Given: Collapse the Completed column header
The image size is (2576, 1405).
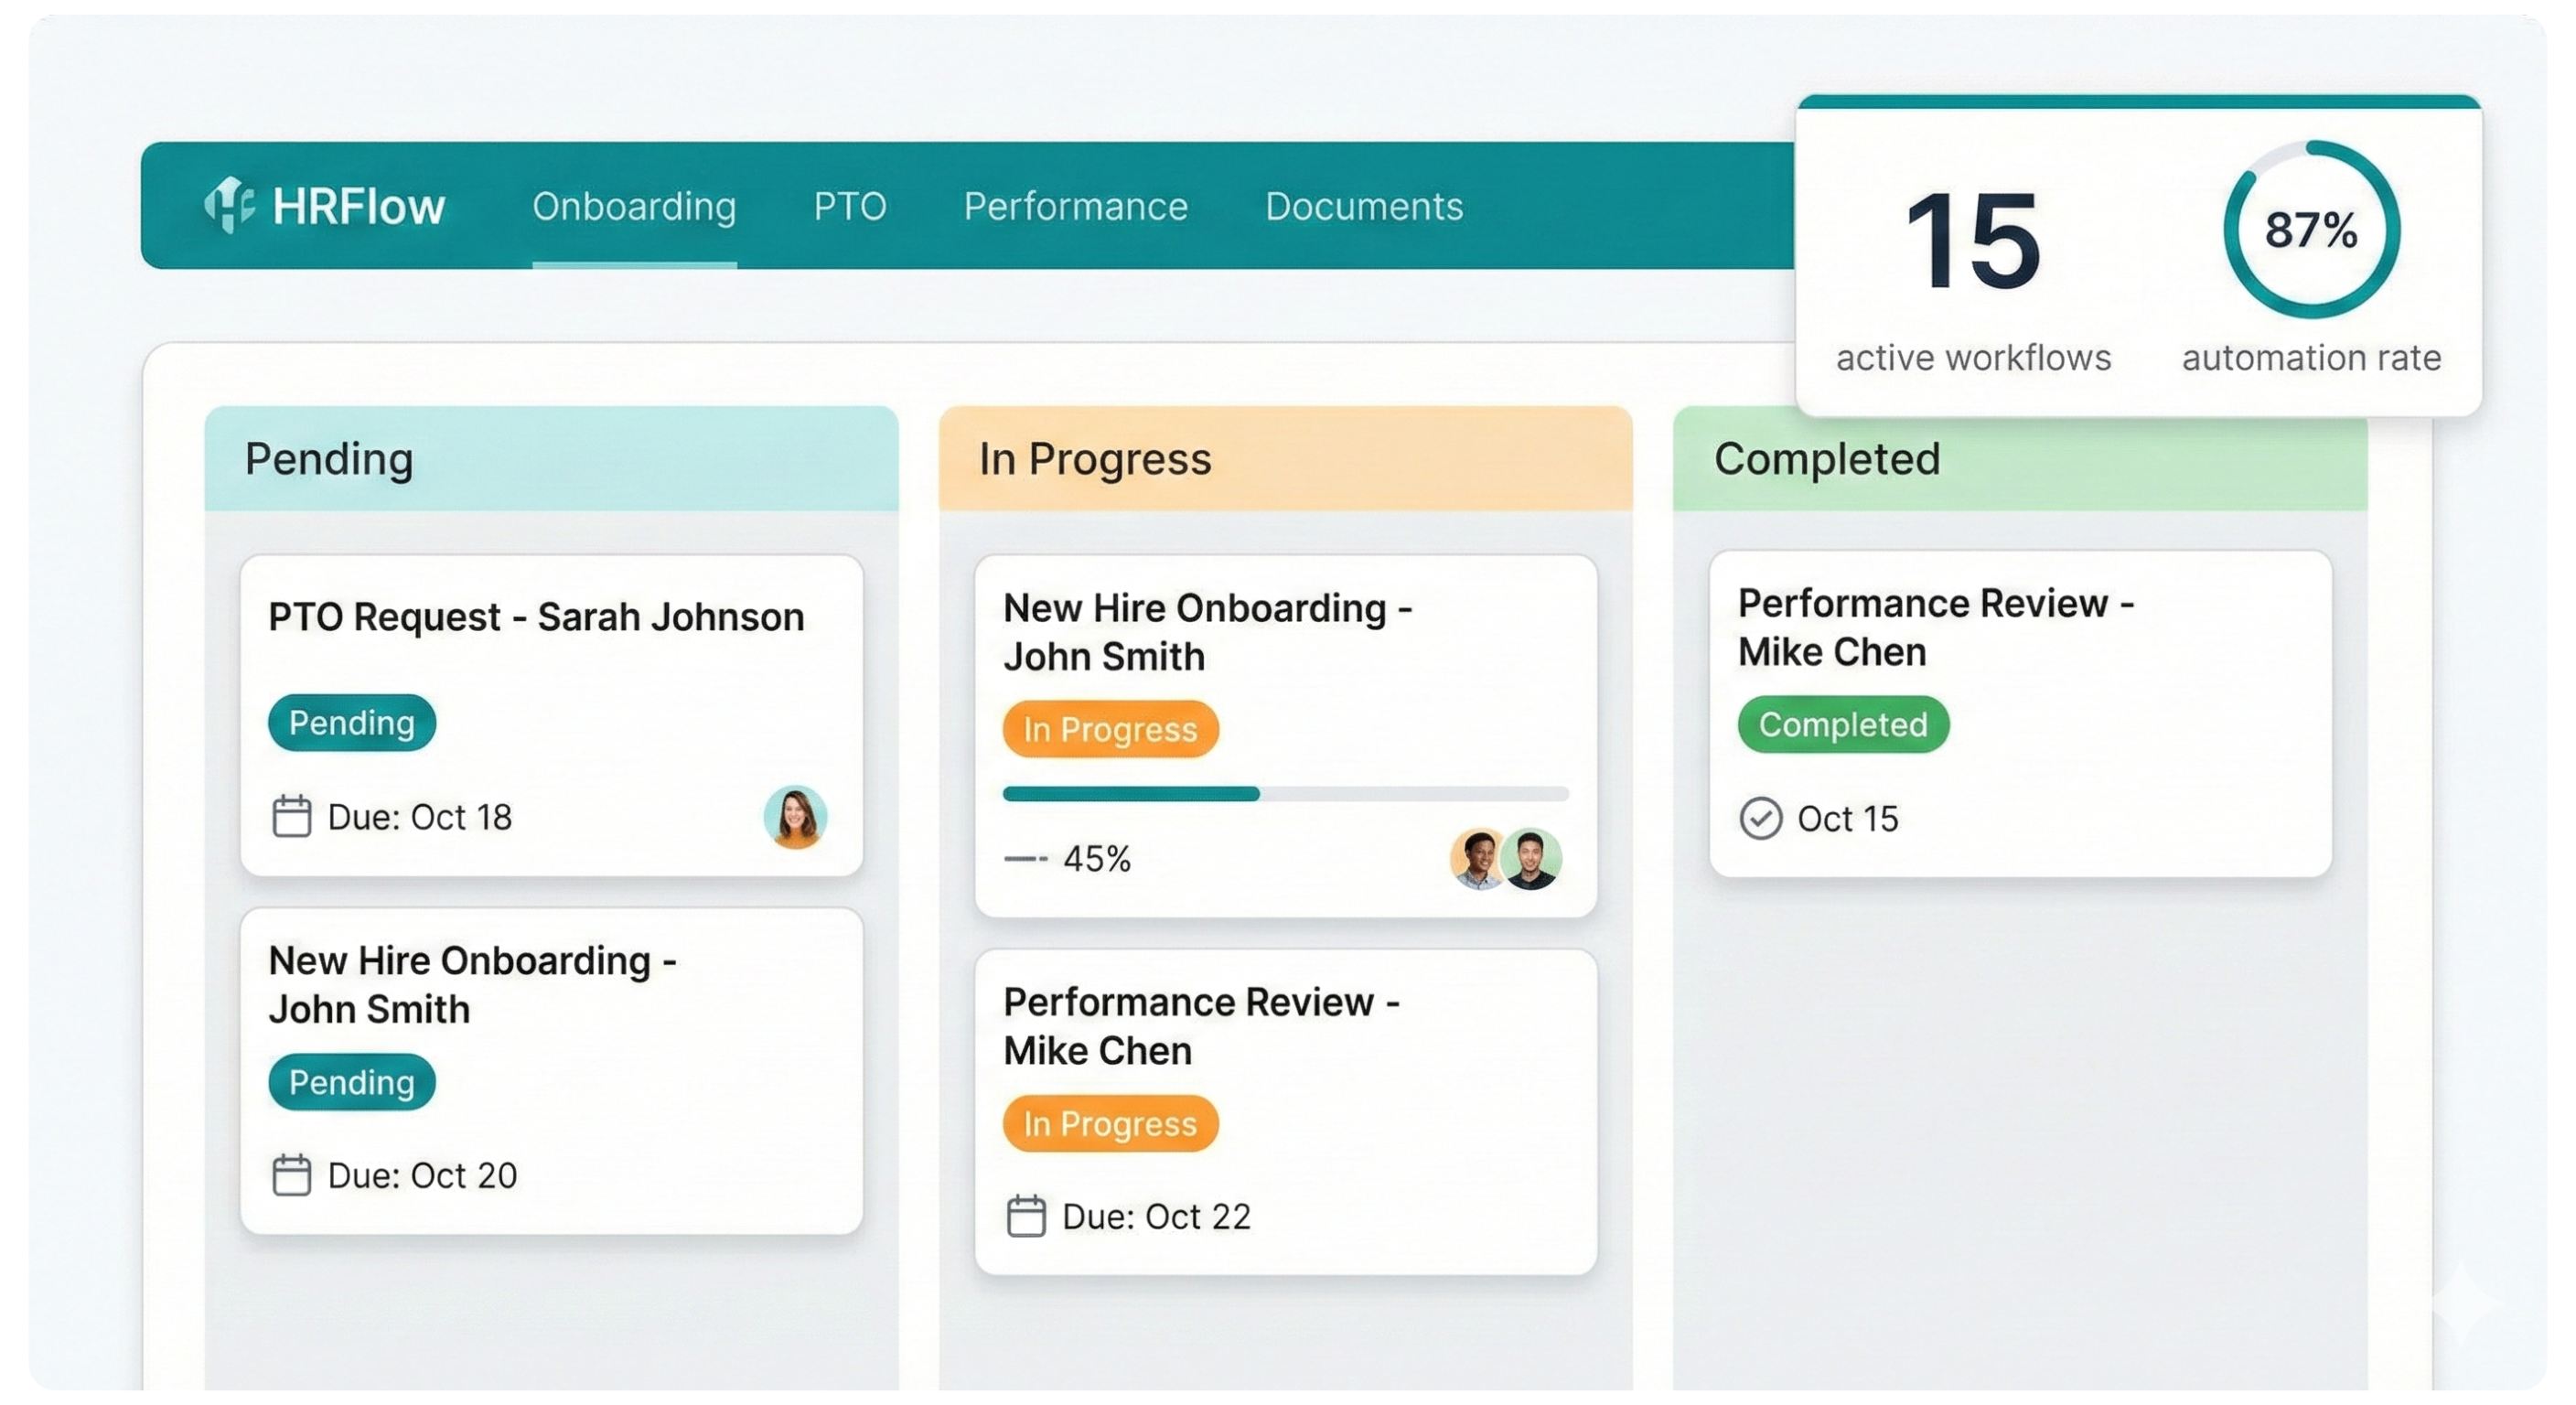Looking at the screenshot, I should [1827, 459].
